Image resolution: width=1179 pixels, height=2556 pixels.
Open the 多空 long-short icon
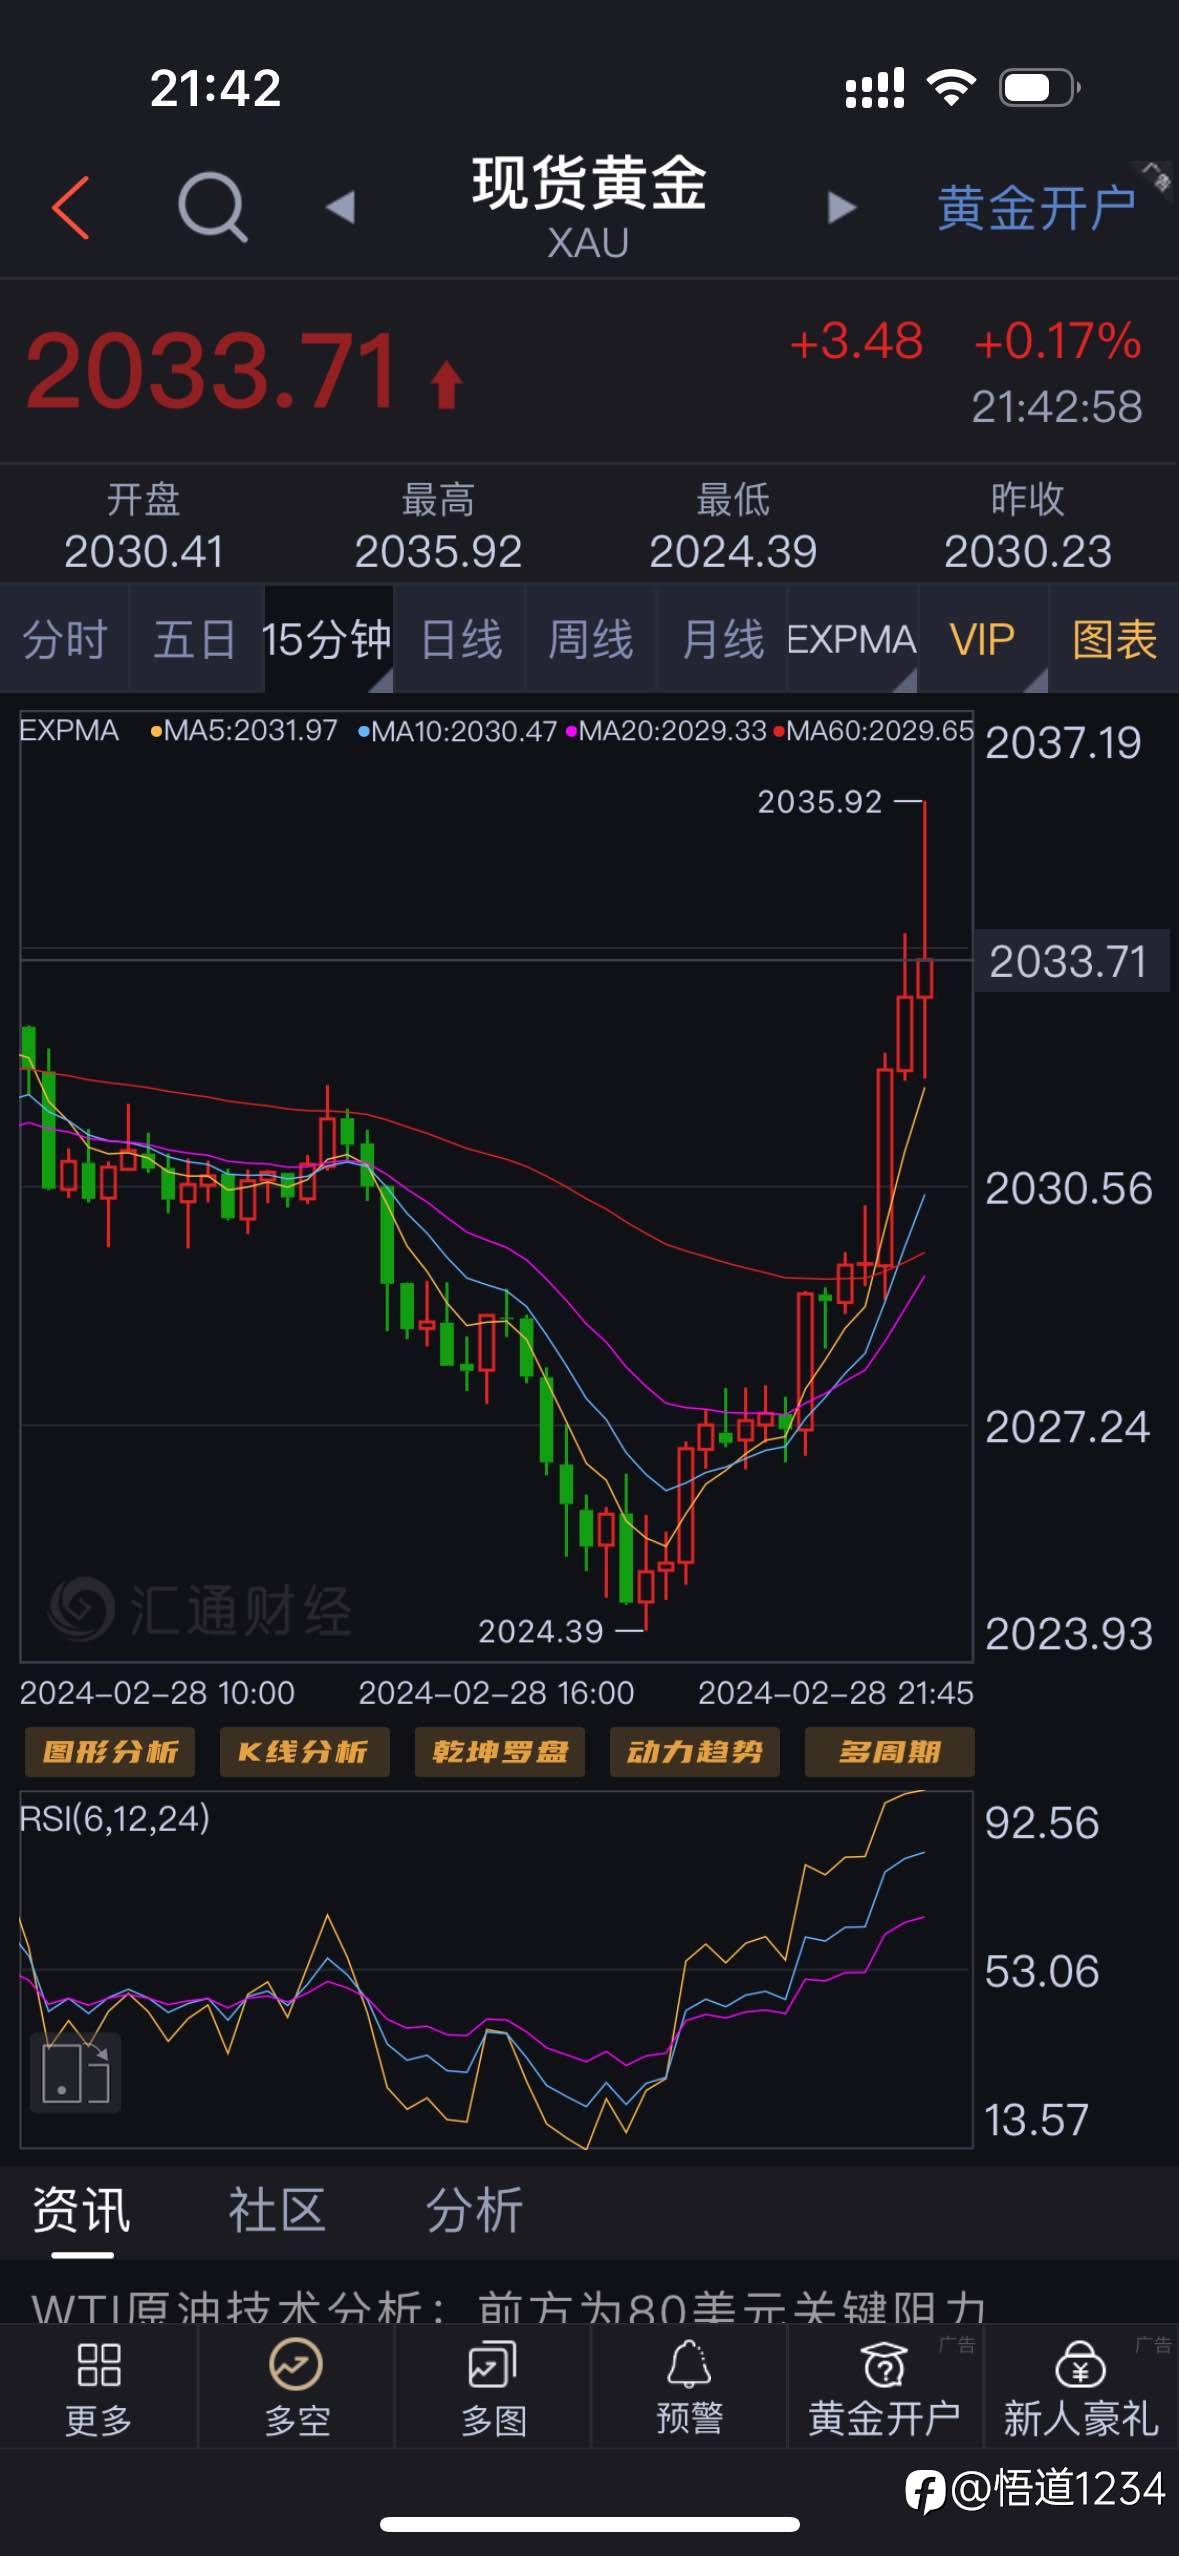click(x=296, y=2365)
